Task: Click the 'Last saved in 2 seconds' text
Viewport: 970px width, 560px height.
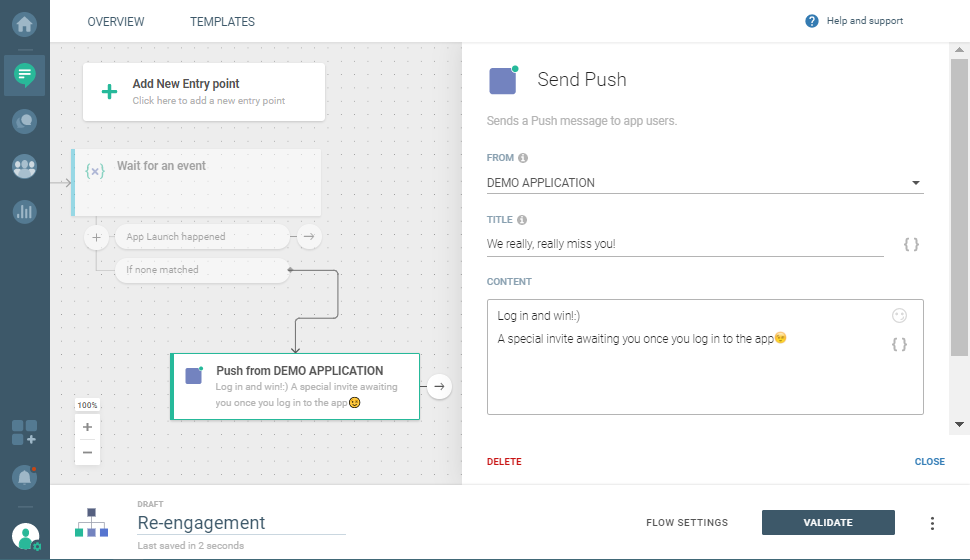Action: coord(191,546)
